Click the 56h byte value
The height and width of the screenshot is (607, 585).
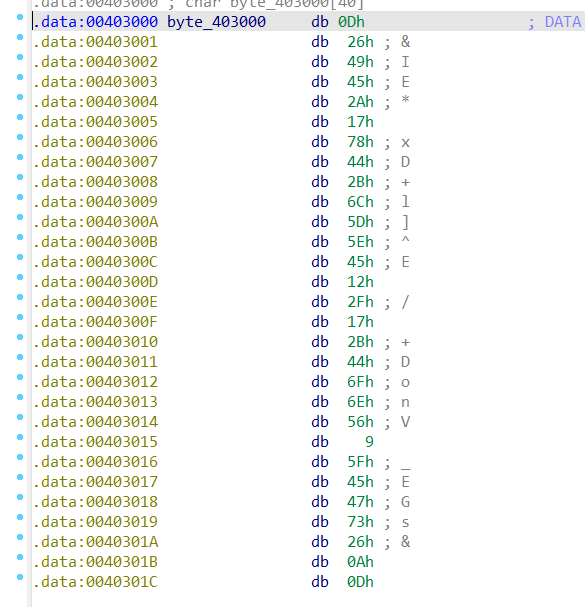[360, 422]
